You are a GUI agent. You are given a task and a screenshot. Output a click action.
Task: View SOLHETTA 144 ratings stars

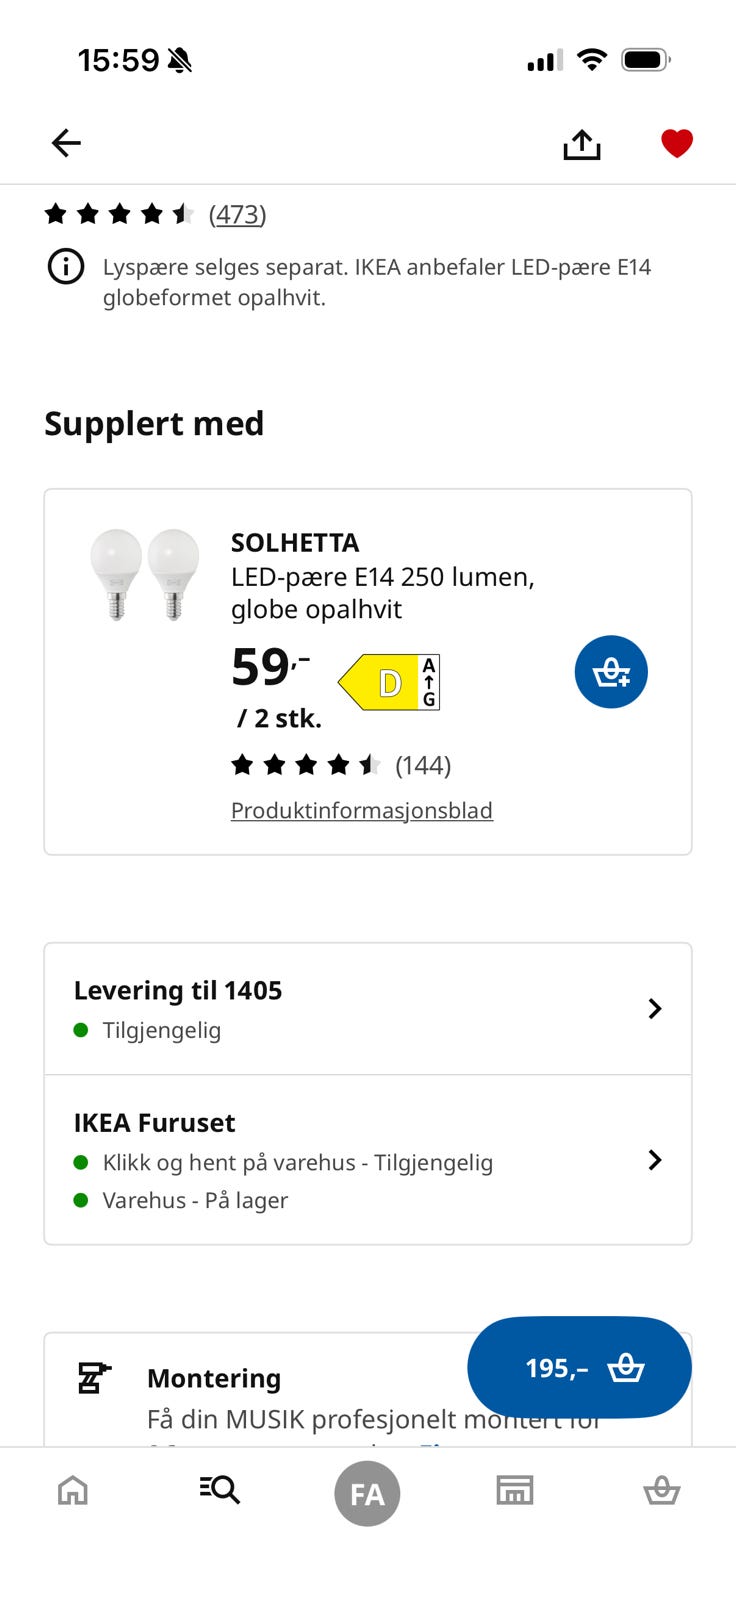click(x=305, y=766)
